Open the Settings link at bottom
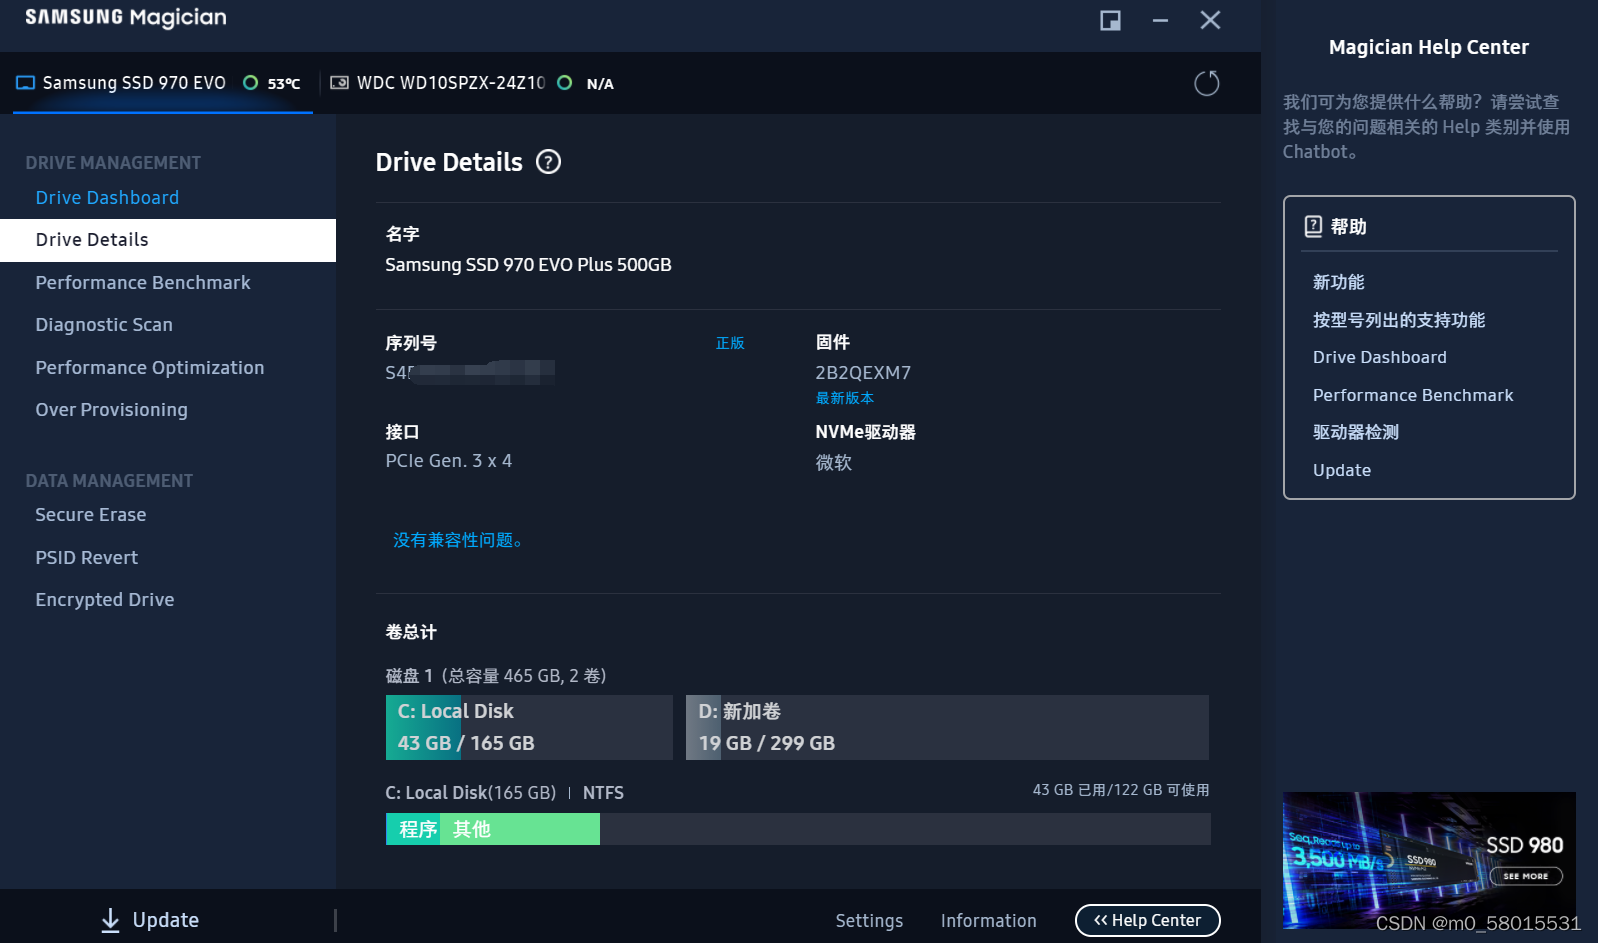This screenshot has width=1598, height=943. [x=869, y=921]
